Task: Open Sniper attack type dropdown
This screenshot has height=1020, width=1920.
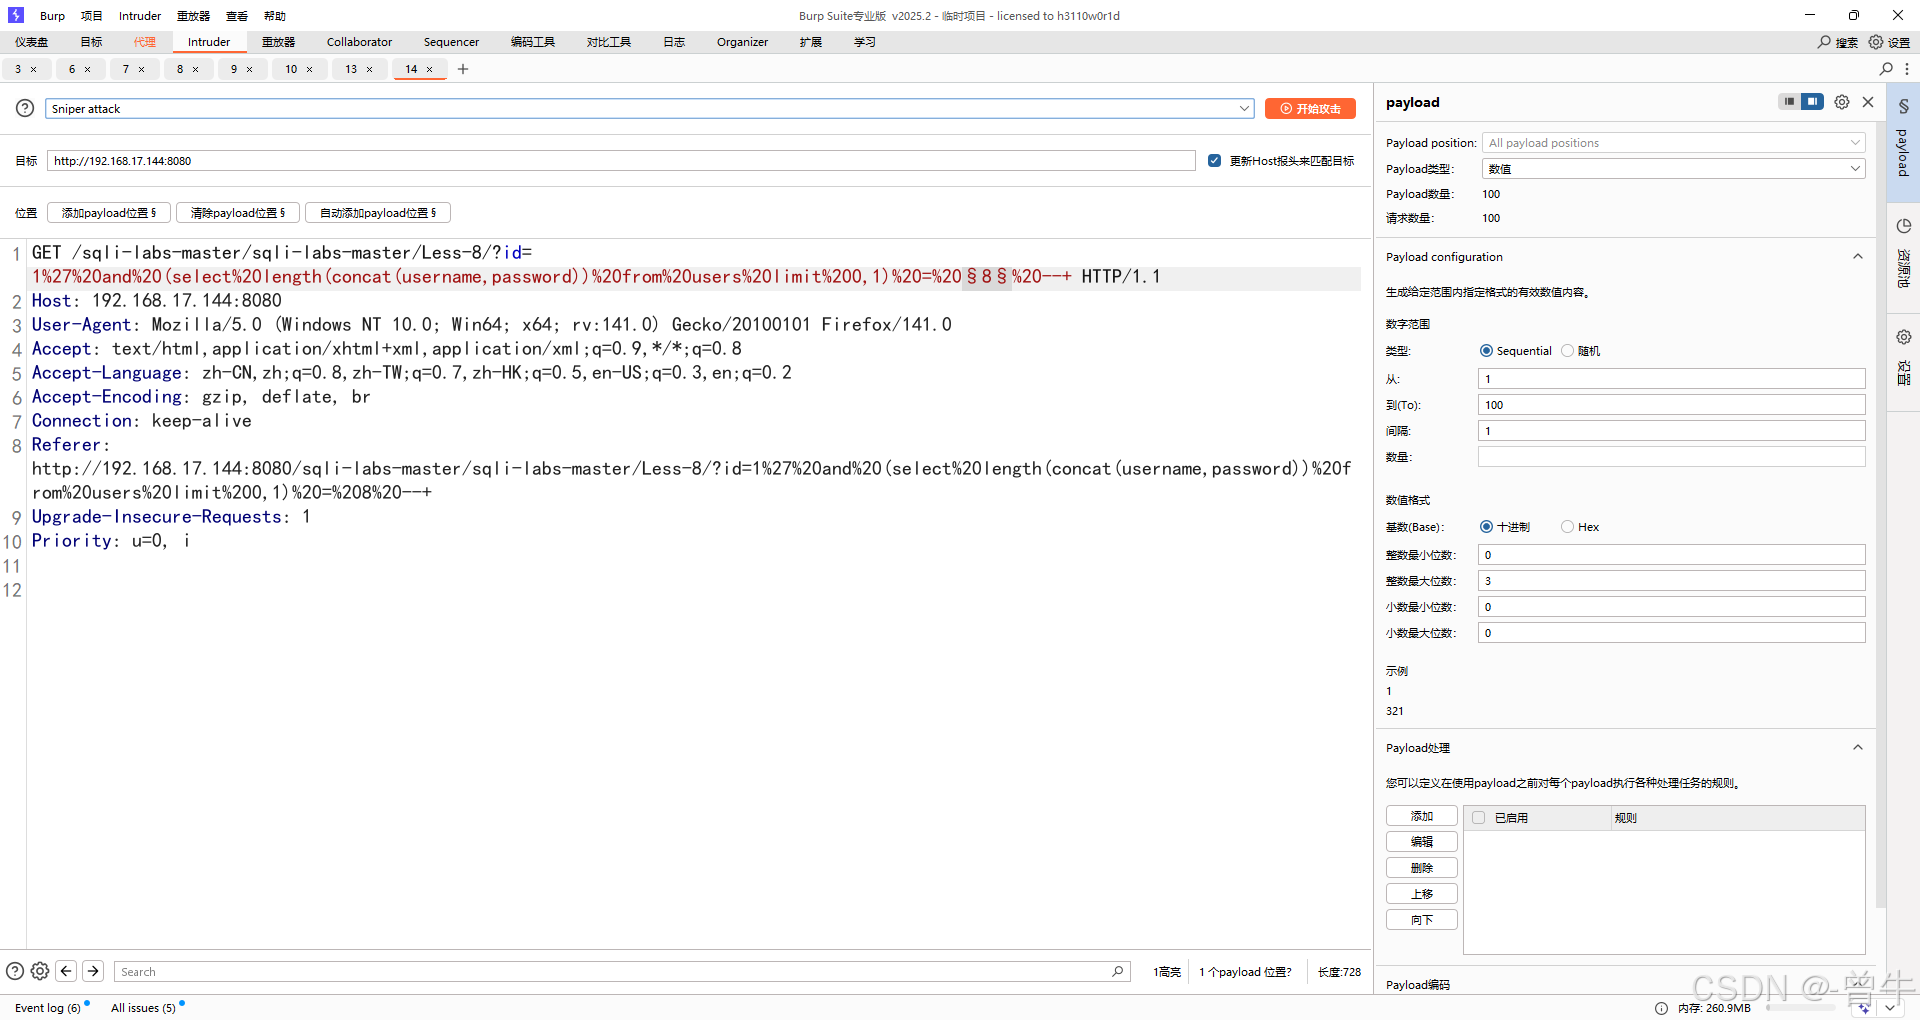Action: pyautogui.click(x=649, y=109)
